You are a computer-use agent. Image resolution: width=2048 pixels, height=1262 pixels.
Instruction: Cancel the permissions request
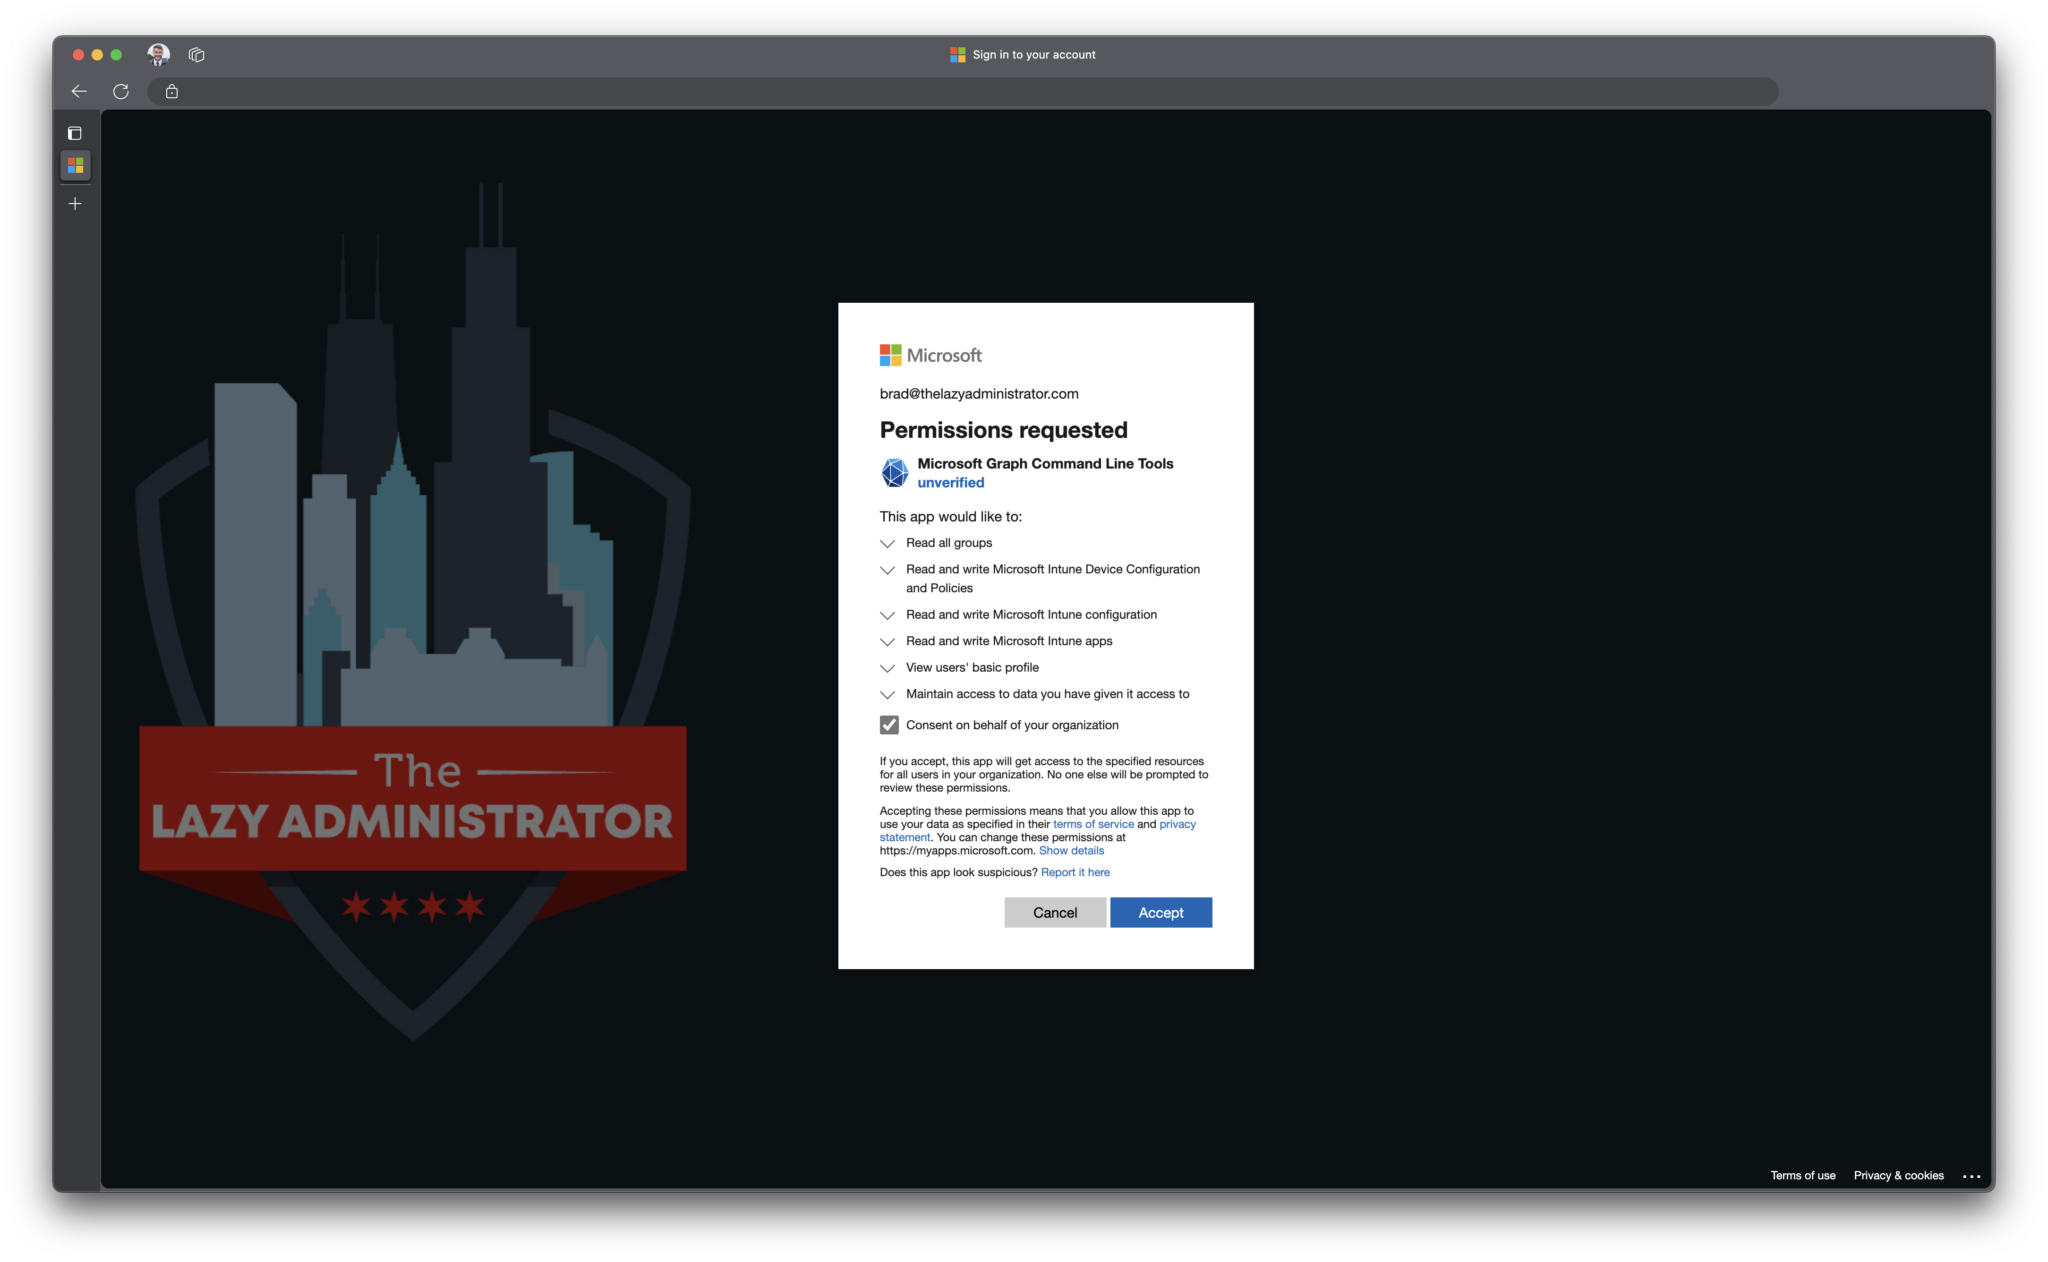click(x=1055, y=912)
